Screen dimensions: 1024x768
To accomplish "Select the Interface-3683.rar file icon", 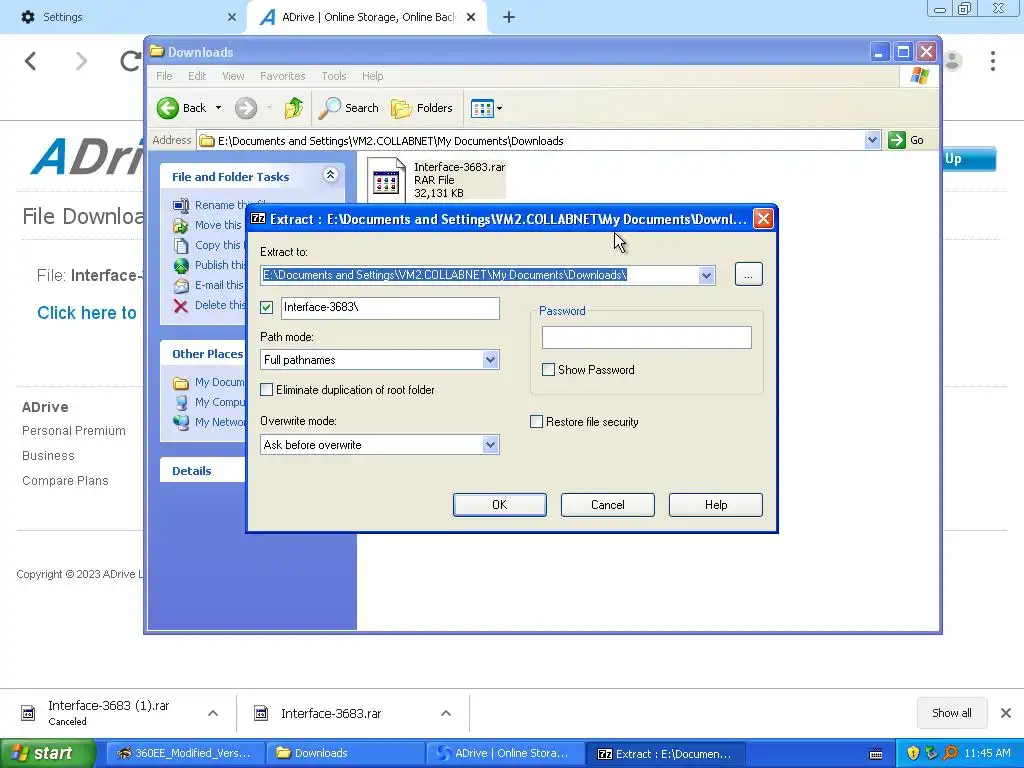I will coord(386,179).
